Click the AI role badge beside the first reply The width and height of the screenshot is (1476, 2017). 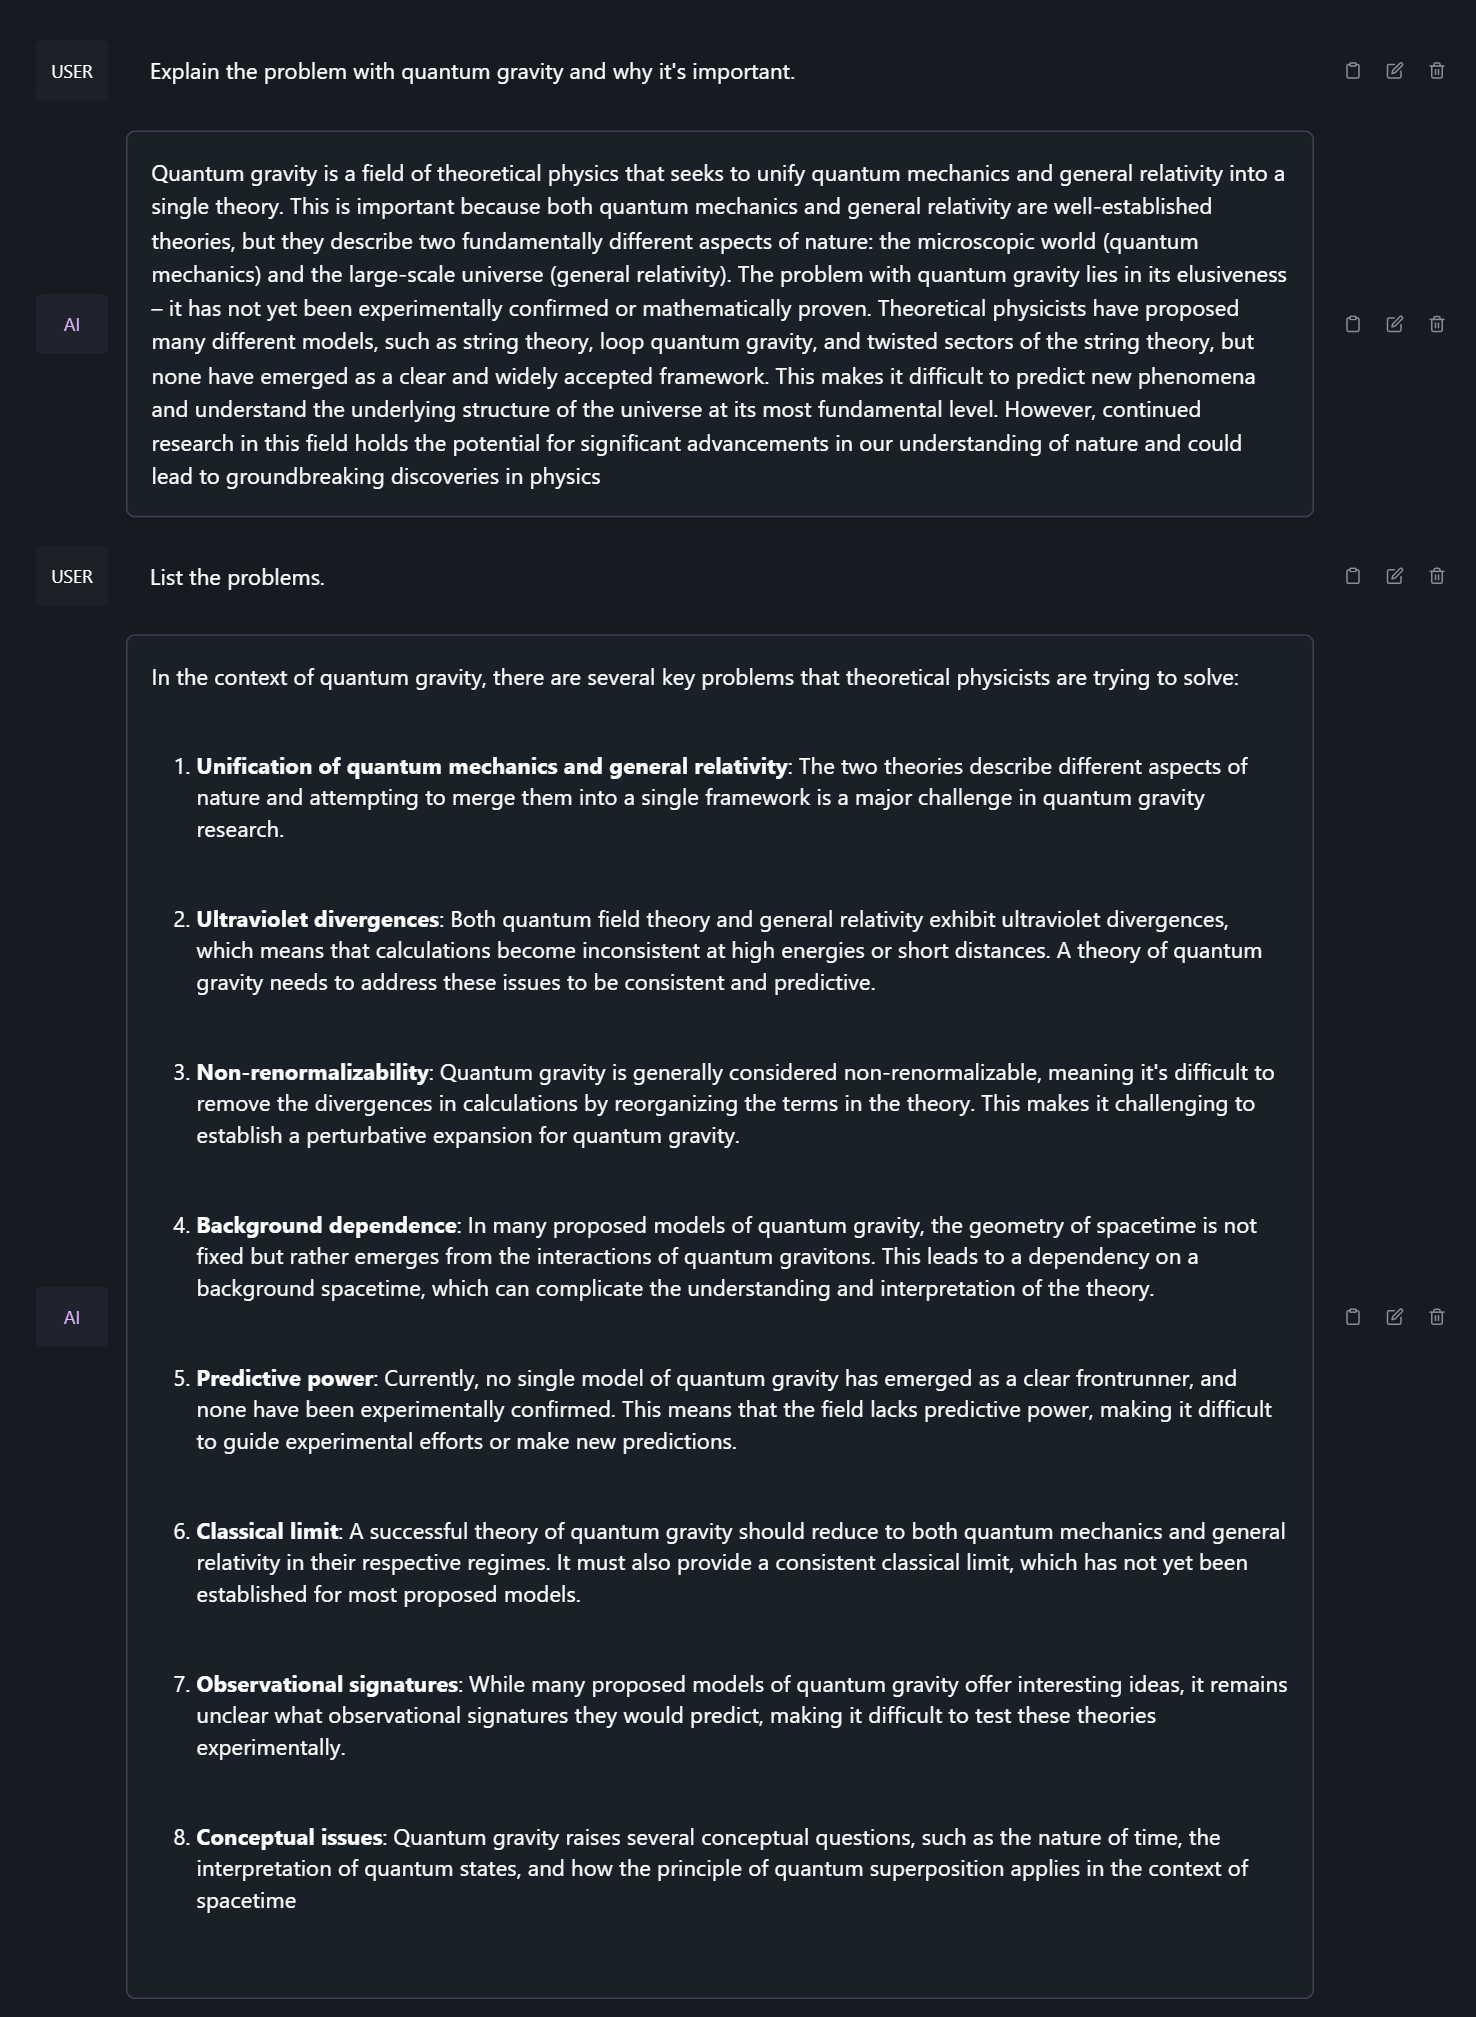coord(72,324)
